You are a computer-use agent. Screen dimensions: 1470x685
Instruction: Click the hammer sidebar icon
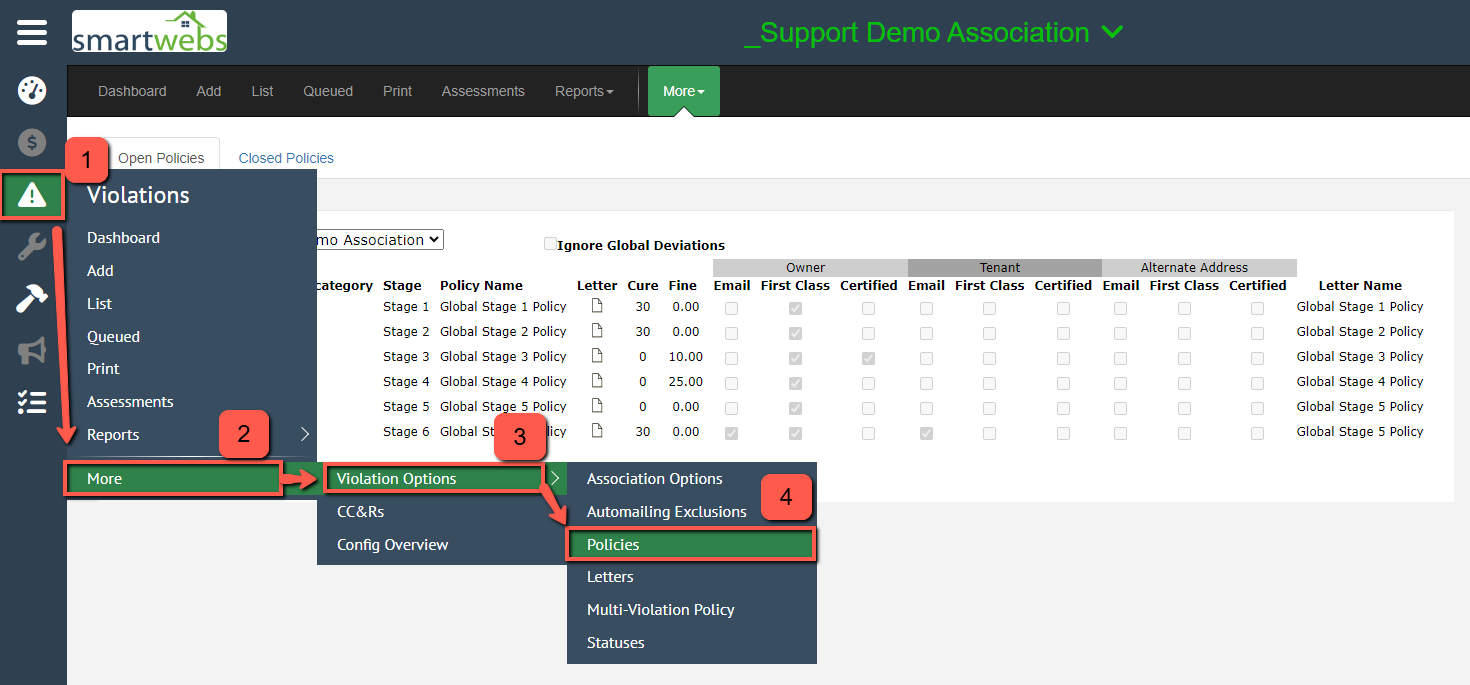tap(32, 298)
